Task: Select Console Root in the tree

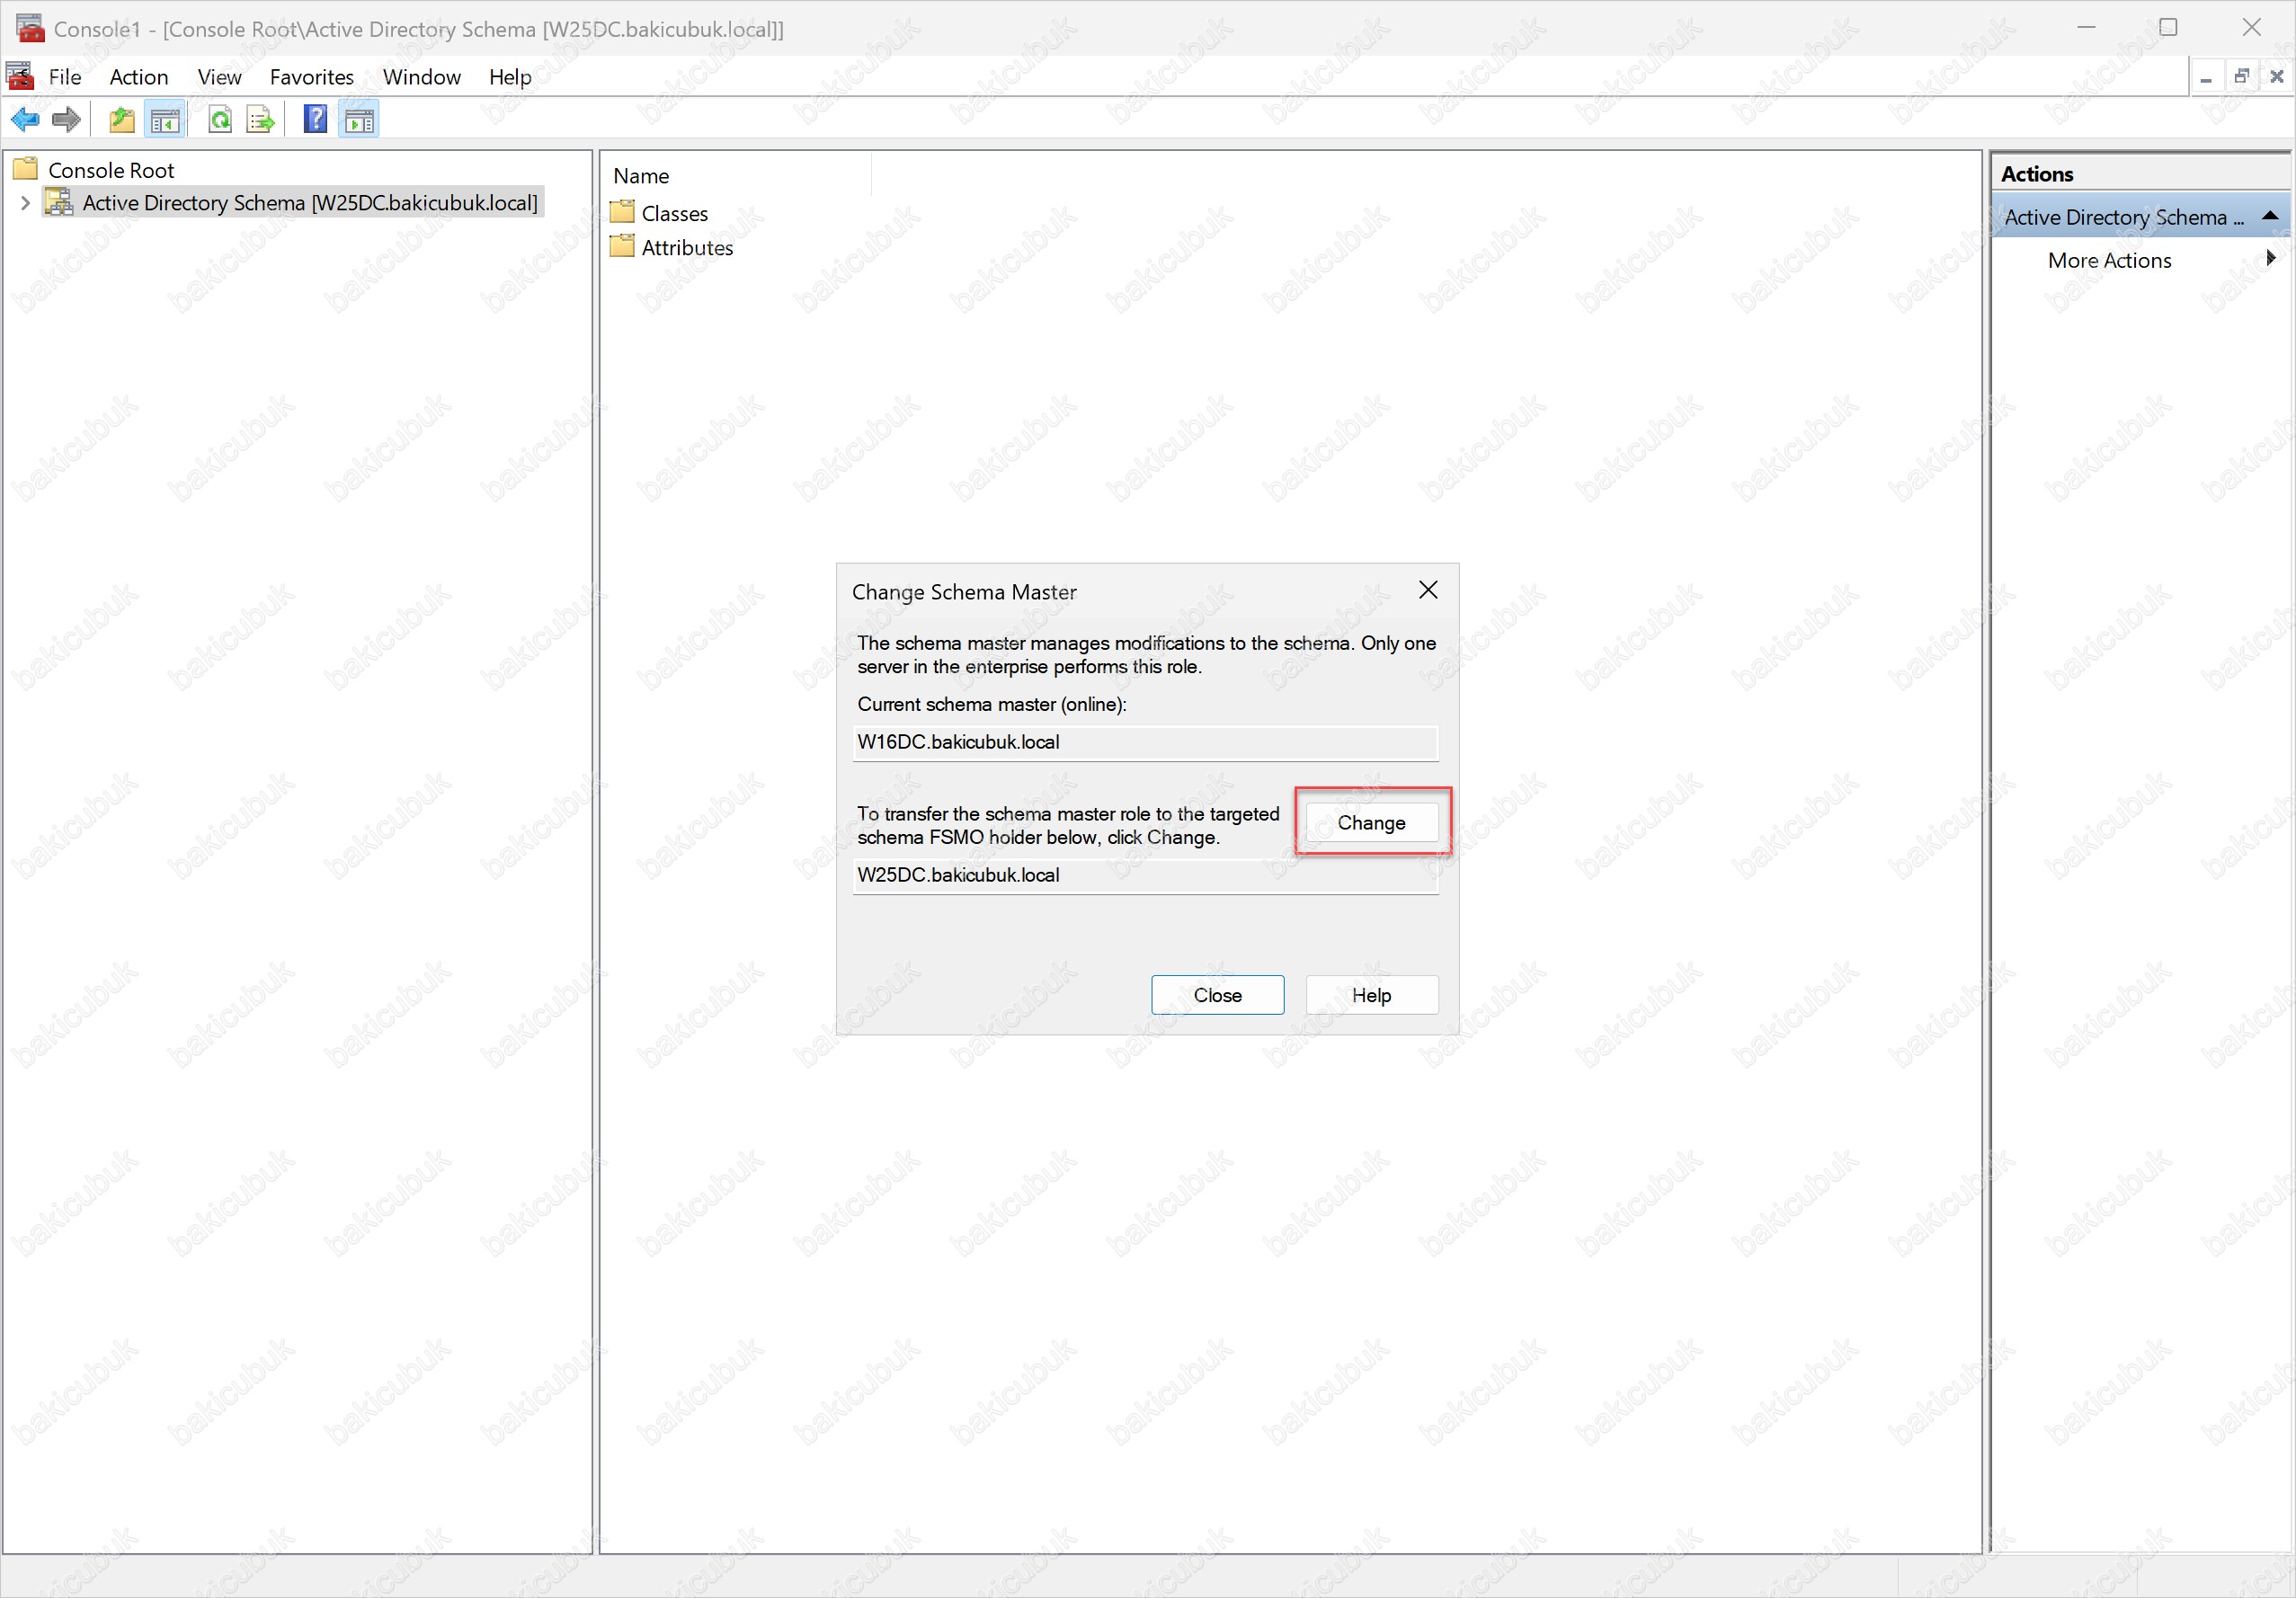Action: coord(110,170)
